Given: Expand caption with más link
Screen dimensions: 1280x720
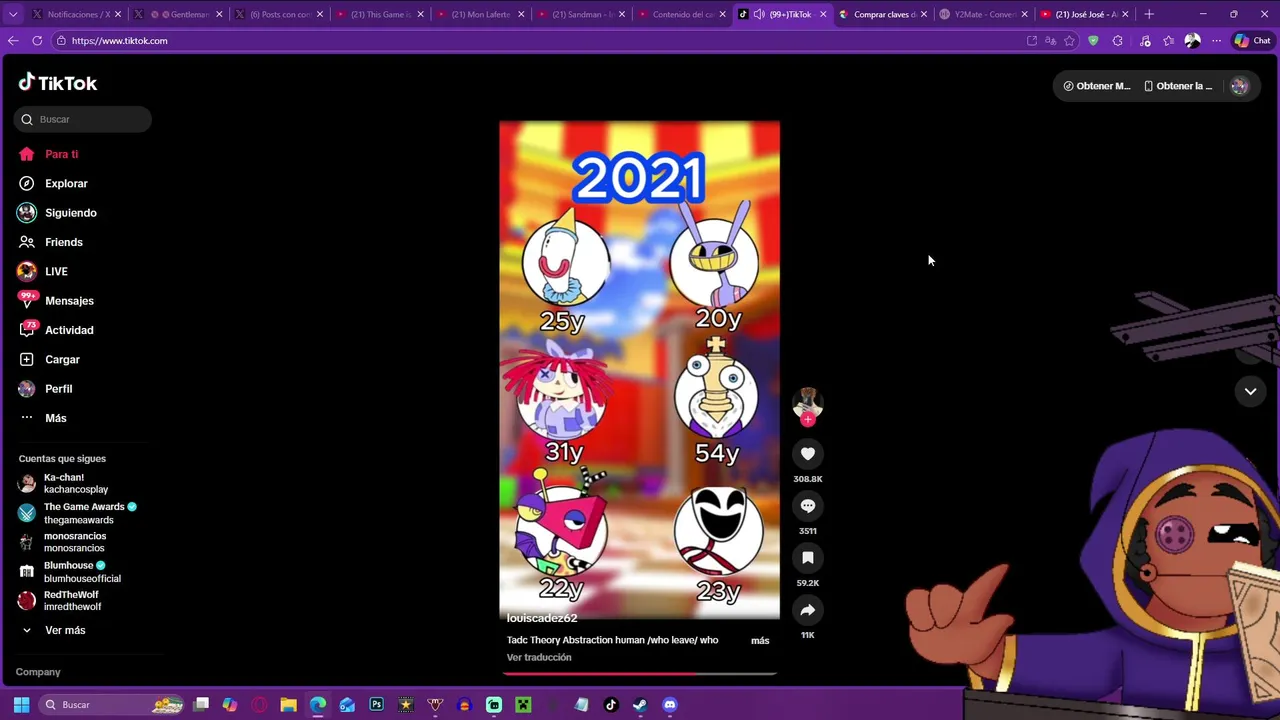Looking at the screenshot, I should (x=760, y=641).
